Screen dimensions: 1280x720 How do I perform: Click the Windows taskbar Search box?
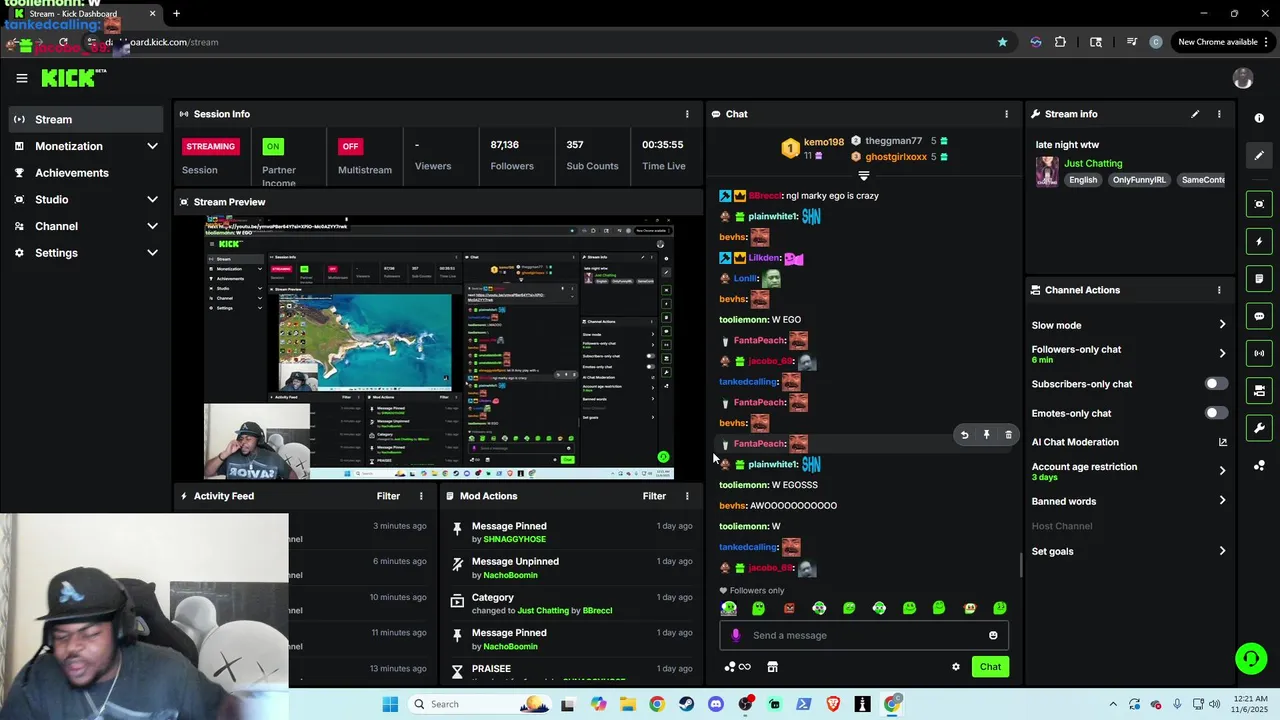click(480, 704)
